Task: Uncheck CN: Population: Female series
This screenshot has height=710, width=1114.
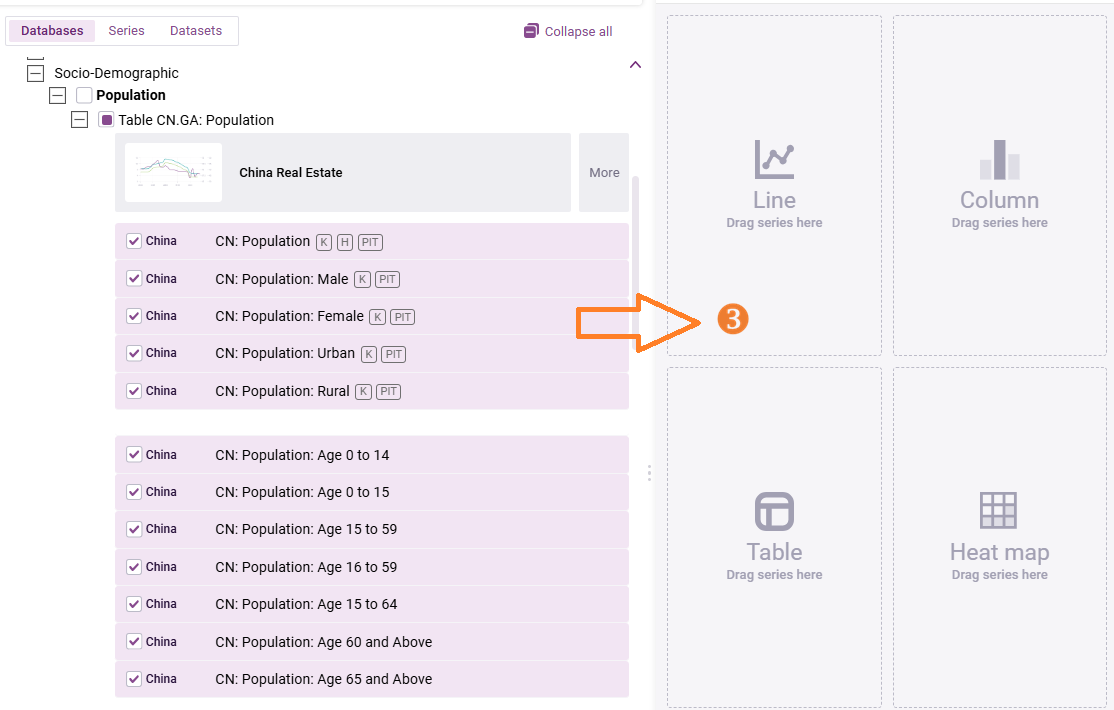Action: 134,316
